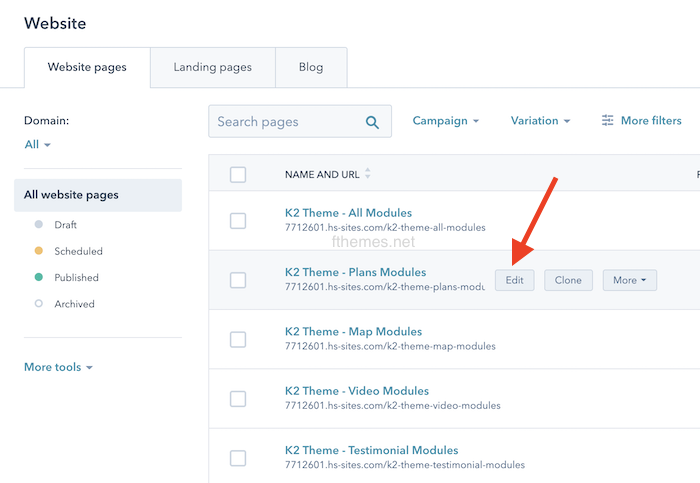This screenshot has width=700, height=483.
Task: Click the k2-theme-map-modules URL text
Action: coord(390,346)
